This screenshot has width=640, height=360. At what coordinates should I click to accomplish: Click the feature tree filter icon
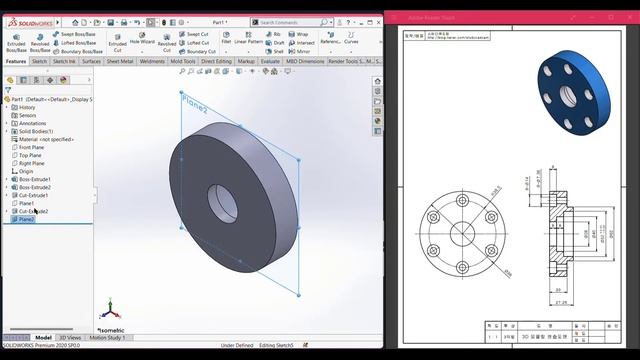pyautogui.click(x=8, y=90)
